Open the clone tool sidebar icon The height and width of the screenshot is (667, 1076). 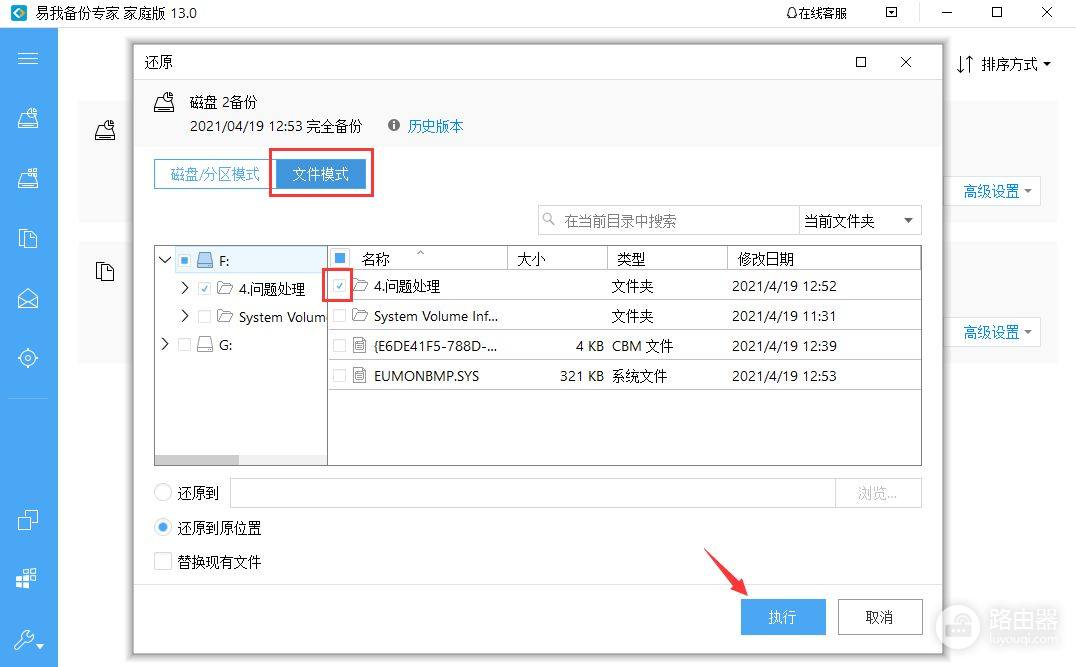28,520
